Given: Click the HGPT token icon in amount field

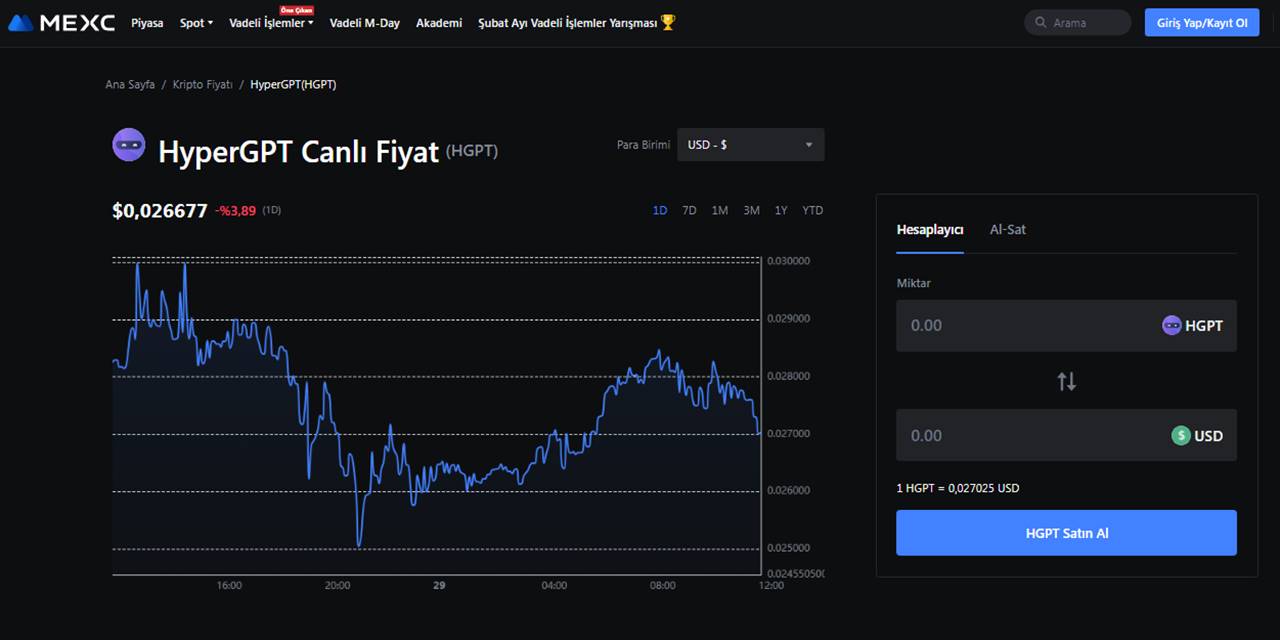Looking at the screenshot, I should click(1171, 325).
